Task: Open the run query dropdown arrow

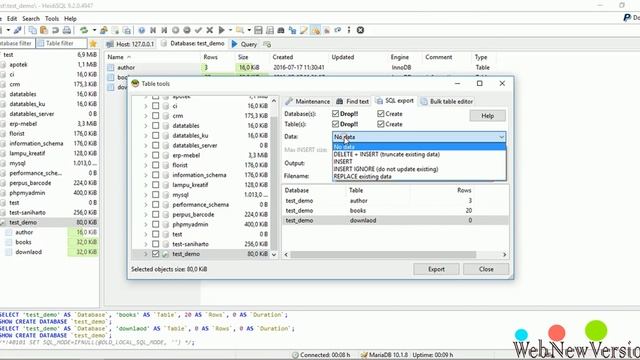Action: point(230,30)
